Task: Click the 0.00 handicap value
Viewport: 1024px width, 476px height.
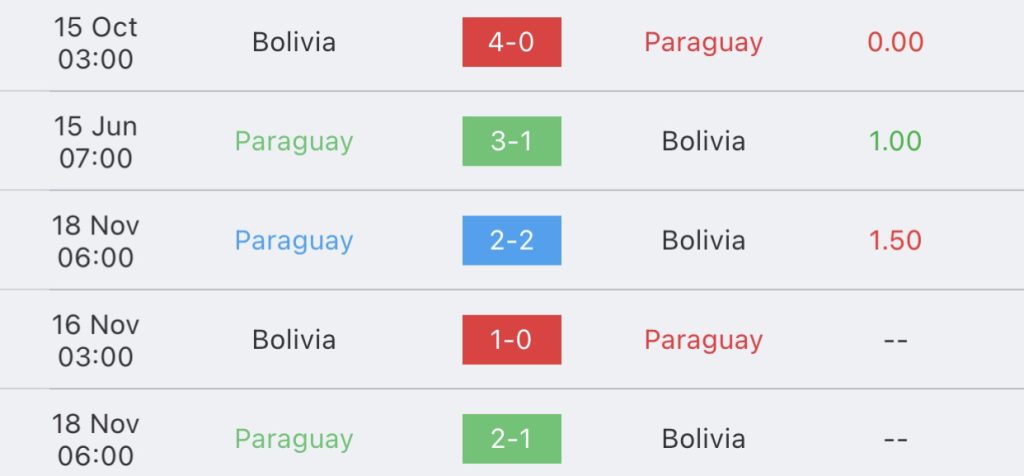Action: tap(895, 43)
